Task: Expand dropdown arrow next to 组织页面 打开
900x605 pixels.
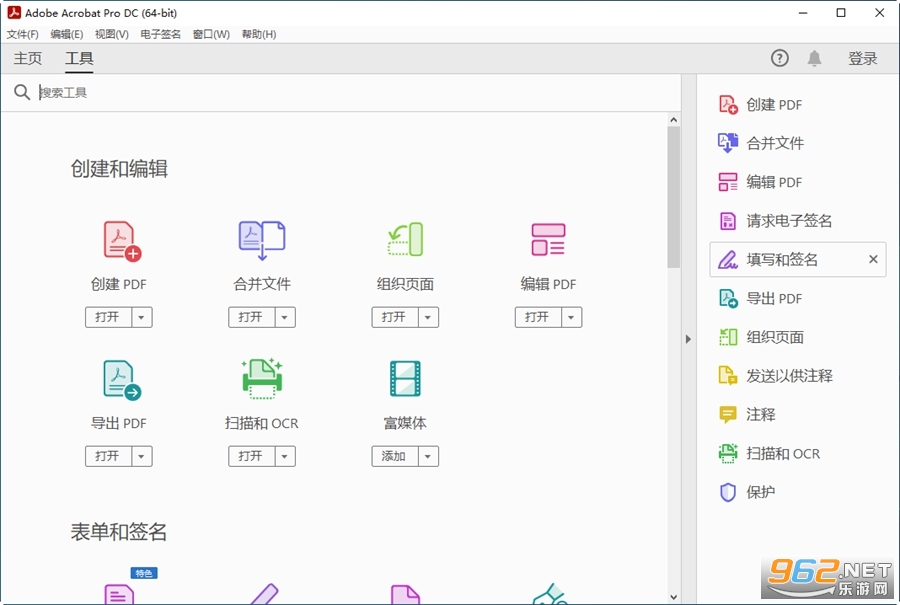Action: click(428, 317)
